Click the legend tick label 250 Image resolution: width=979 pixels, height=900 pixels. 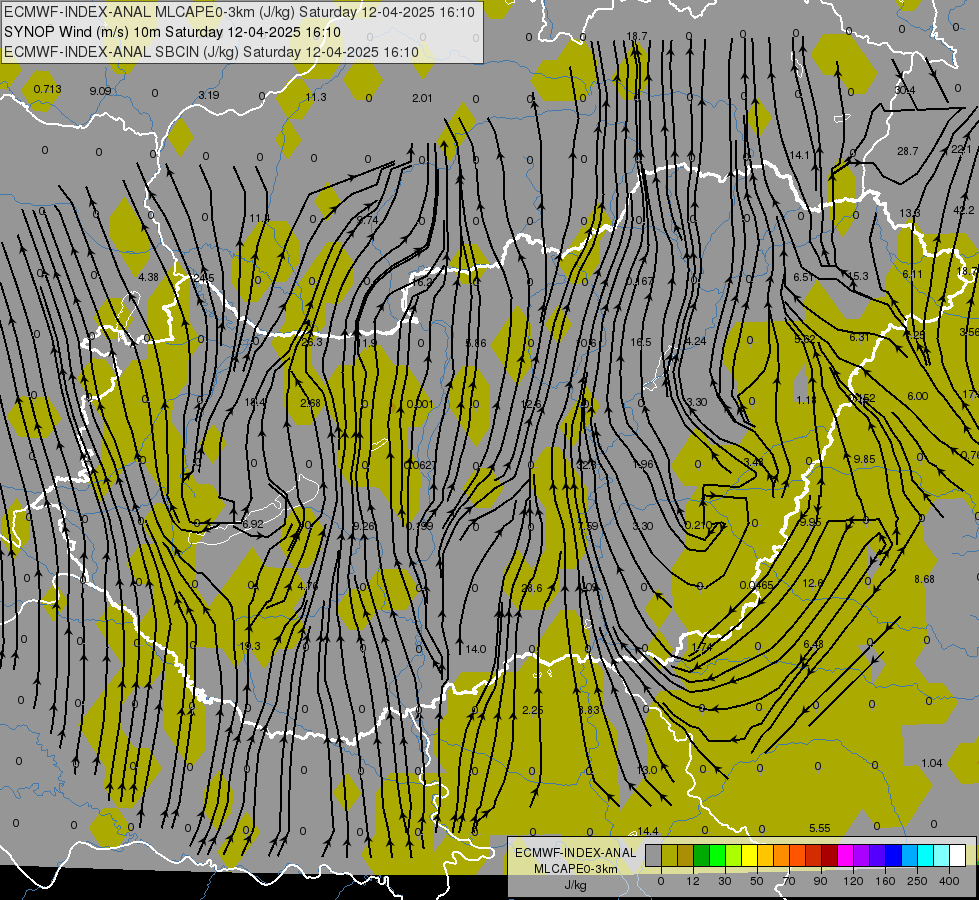(918, 881)
